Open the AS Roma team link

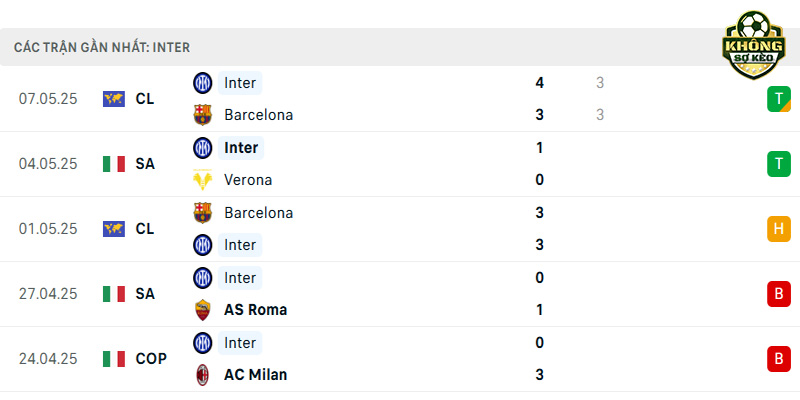pos(255,310)
